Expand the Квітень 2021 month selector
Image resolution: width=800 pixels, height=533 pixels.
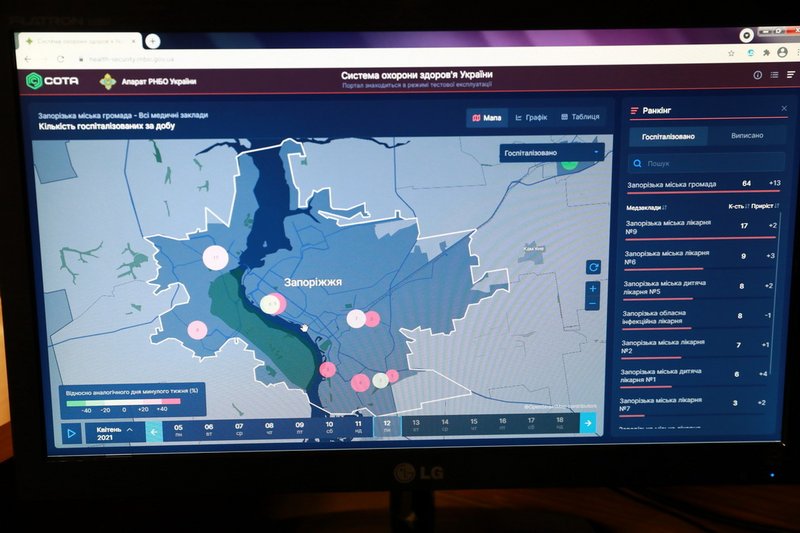coord(111,433)
